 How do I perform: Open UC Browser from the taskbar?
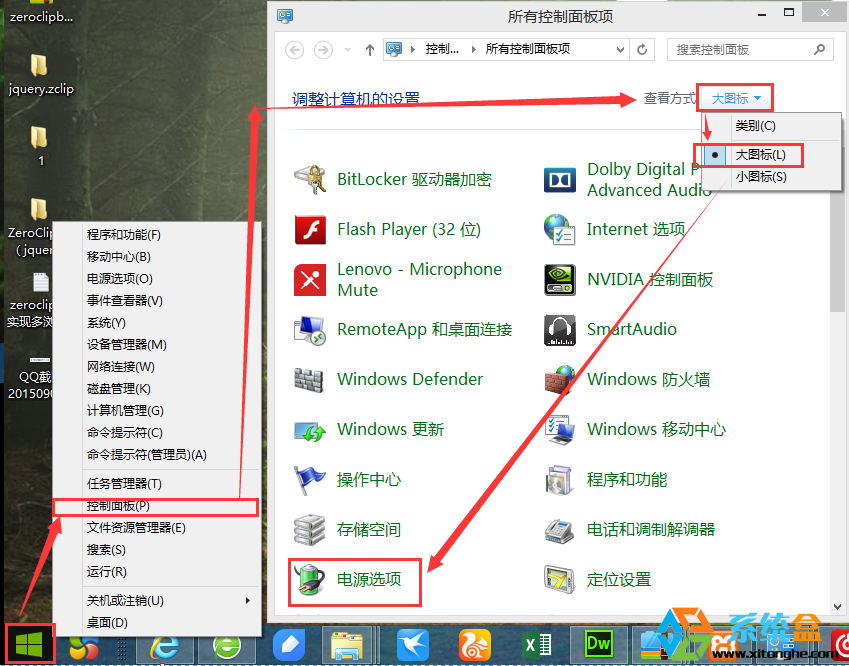(x=474, y=645)
